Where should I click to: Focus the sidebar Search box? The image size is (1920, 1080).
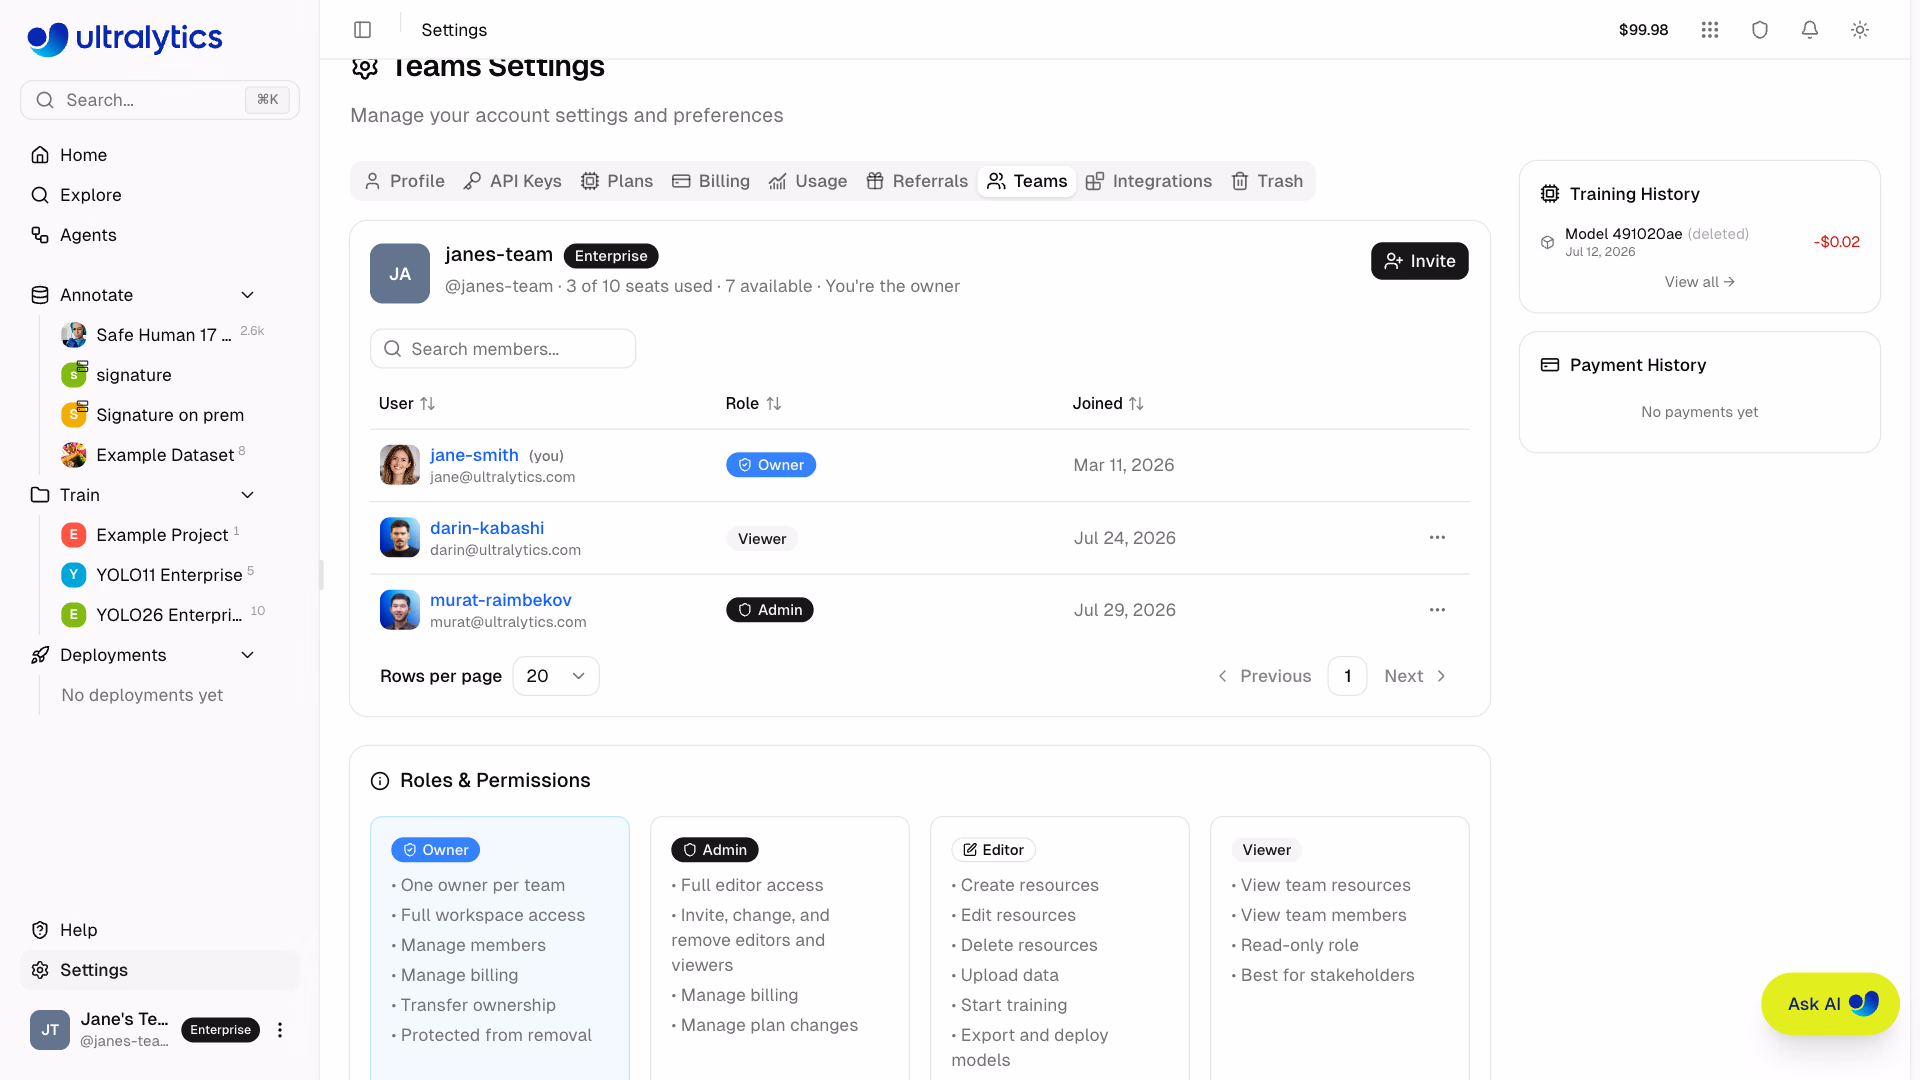pyautogui.click(x=160, y=100)
